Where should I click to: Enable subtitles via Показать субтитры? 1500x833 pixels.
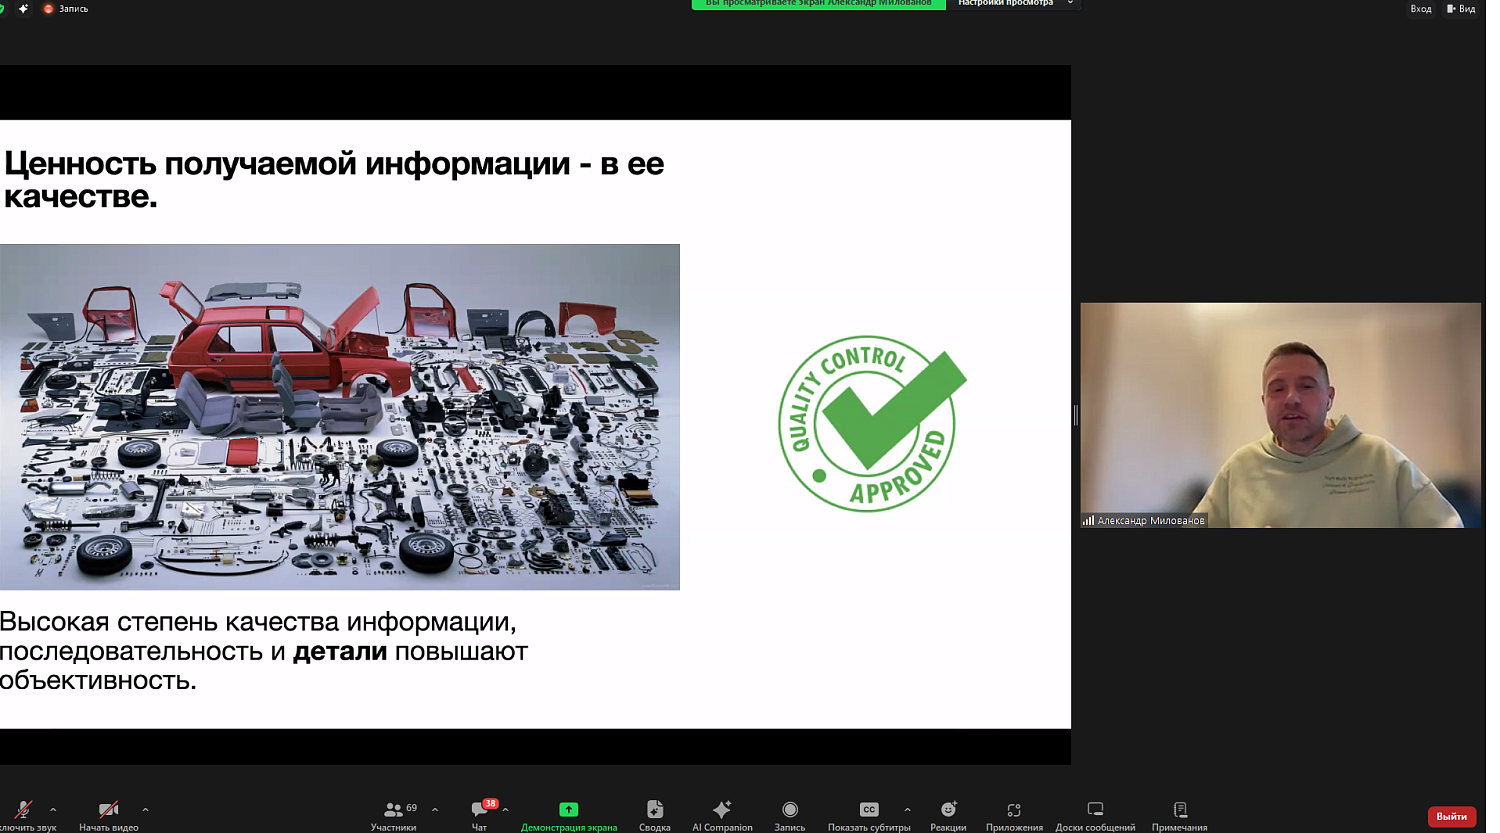coord(868,812)
